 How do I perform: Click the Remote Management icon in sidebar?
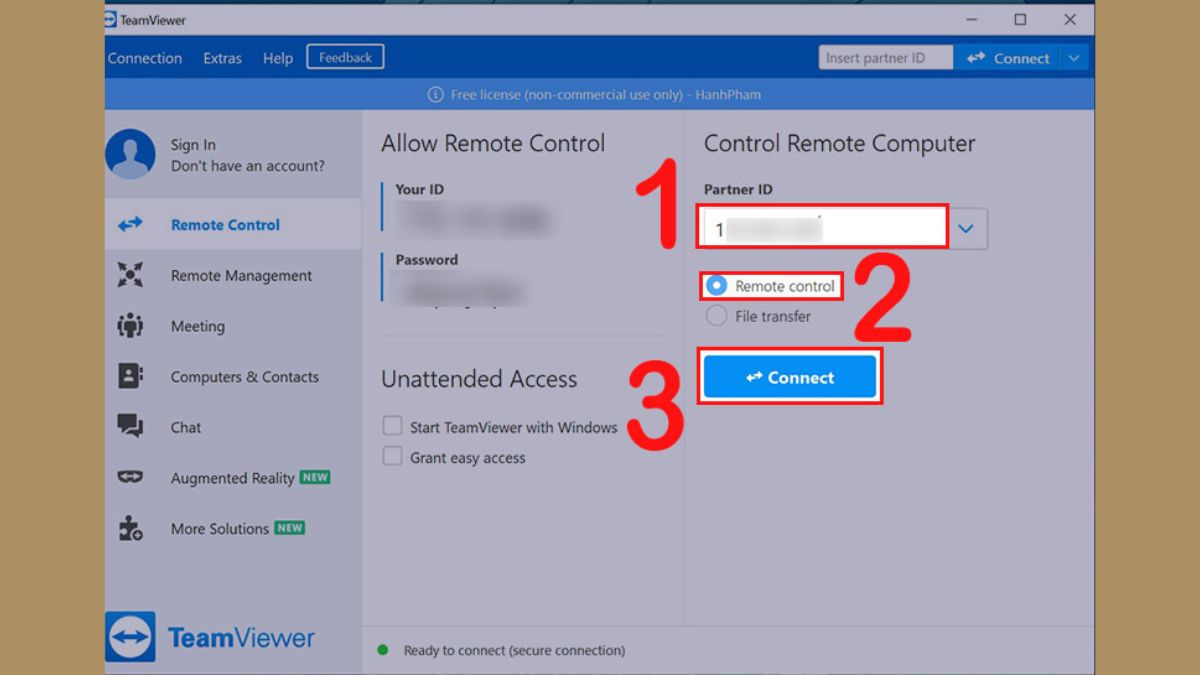(130, 275)
